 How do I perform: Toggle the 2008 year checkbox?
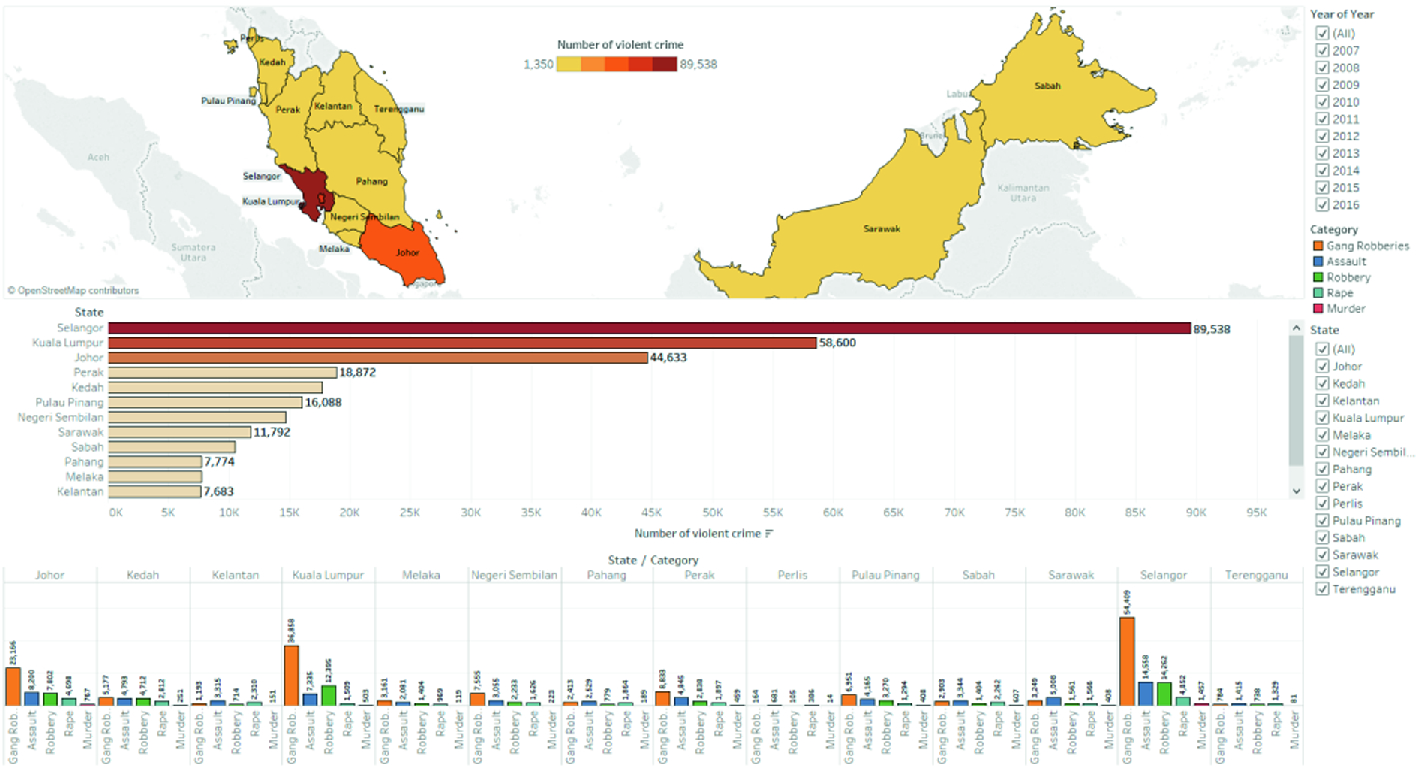click(x=1322, y=68)
